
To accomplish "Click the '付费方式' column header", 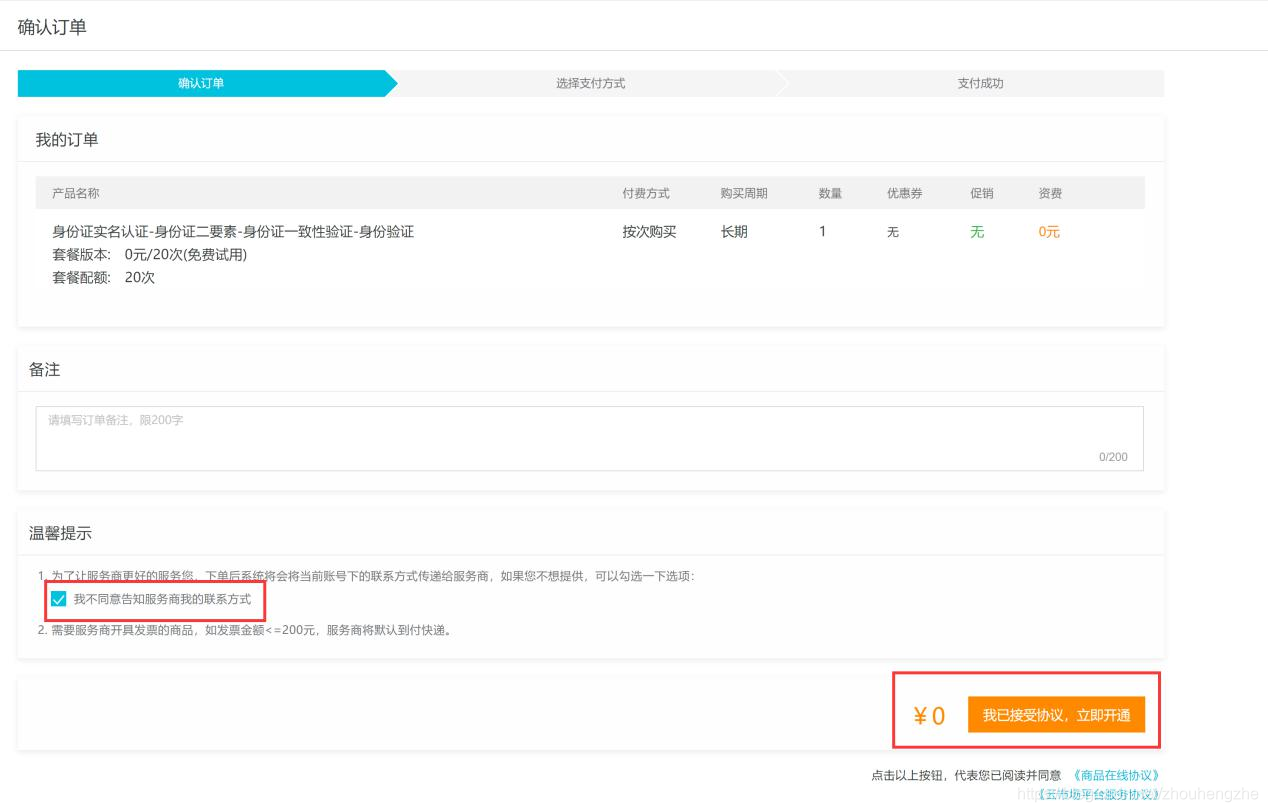I will 646,193.
